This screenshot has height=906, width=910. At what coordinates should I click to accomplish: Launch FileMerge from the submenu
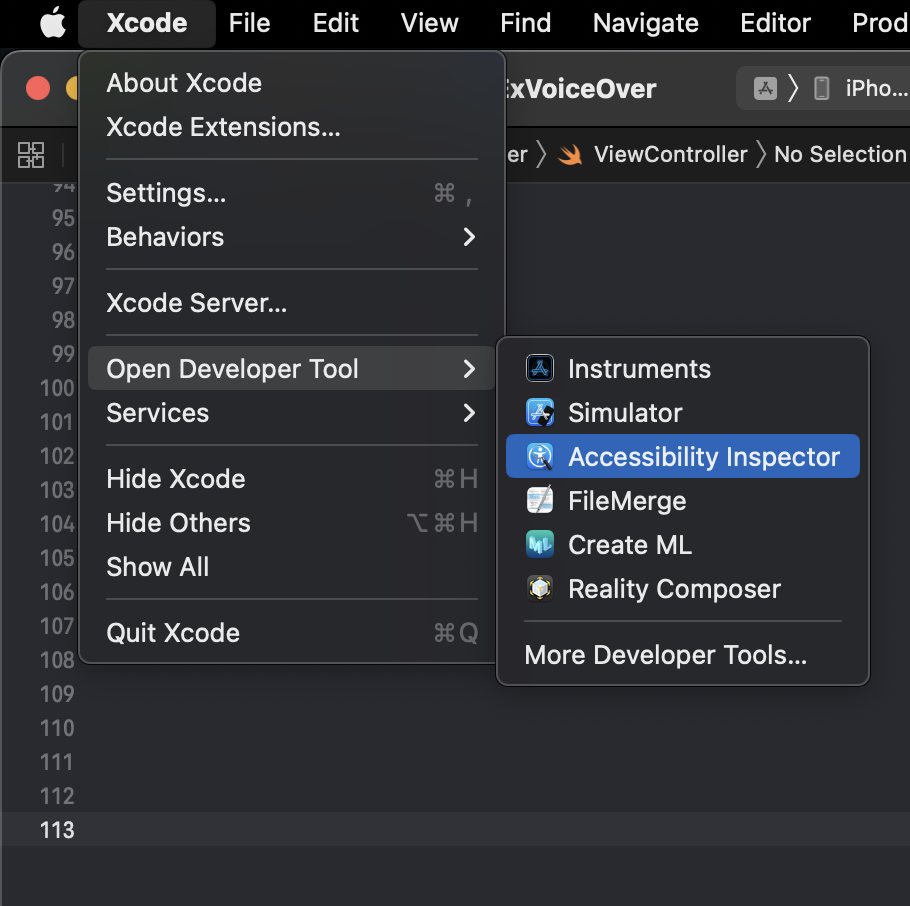(682, 501)
